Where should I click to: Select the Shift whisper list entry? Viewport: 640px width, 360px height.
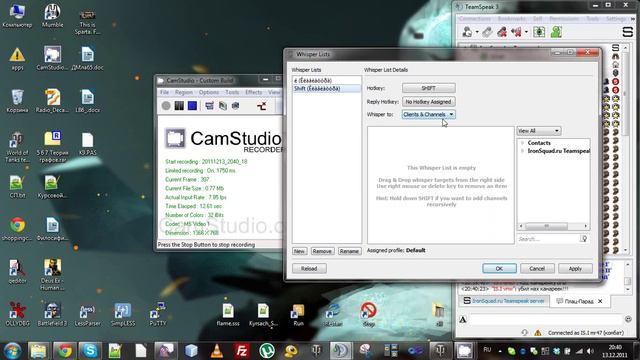pos(327,88)
